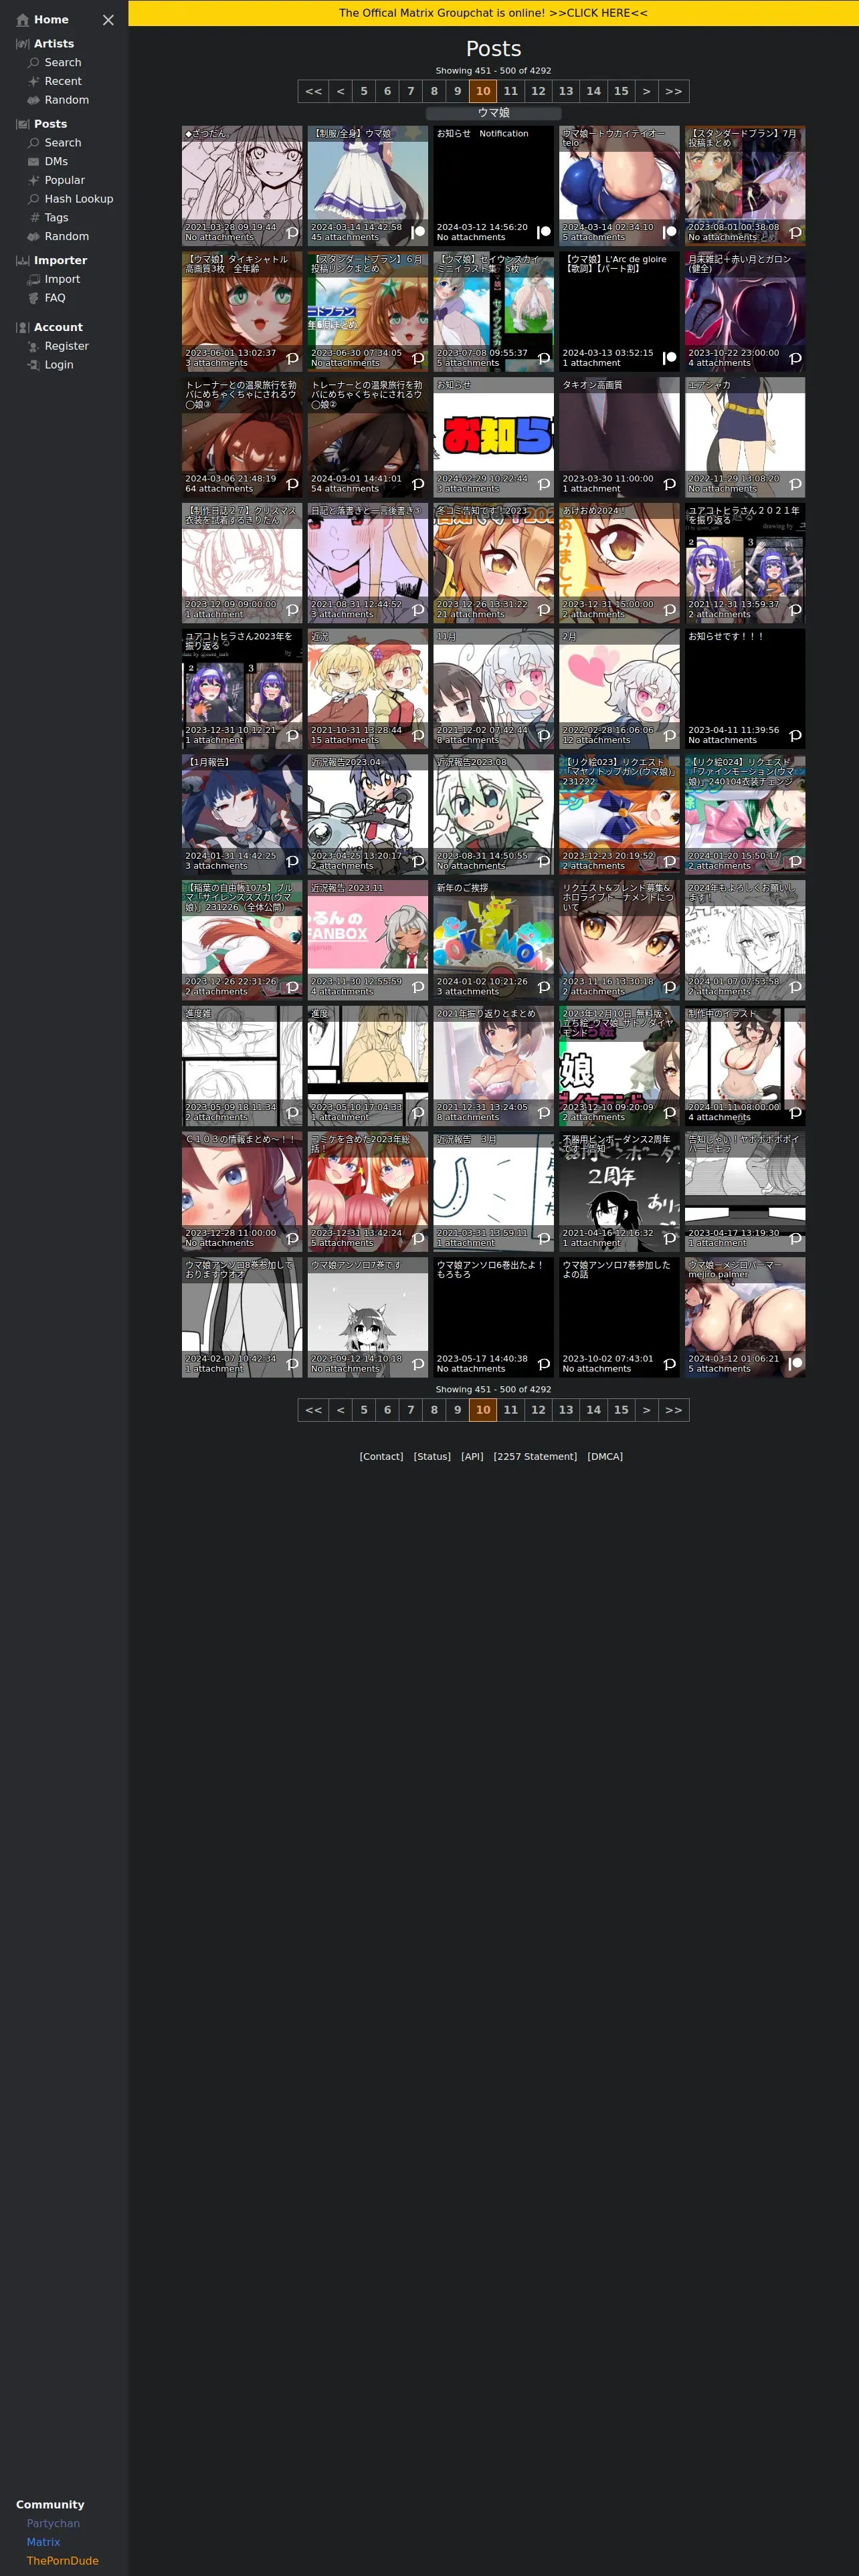Screen dimensions: 859x2576
Task: Click service icon on the 2024-01-02 10:21:26 post
Action: (x=543, y=987)
